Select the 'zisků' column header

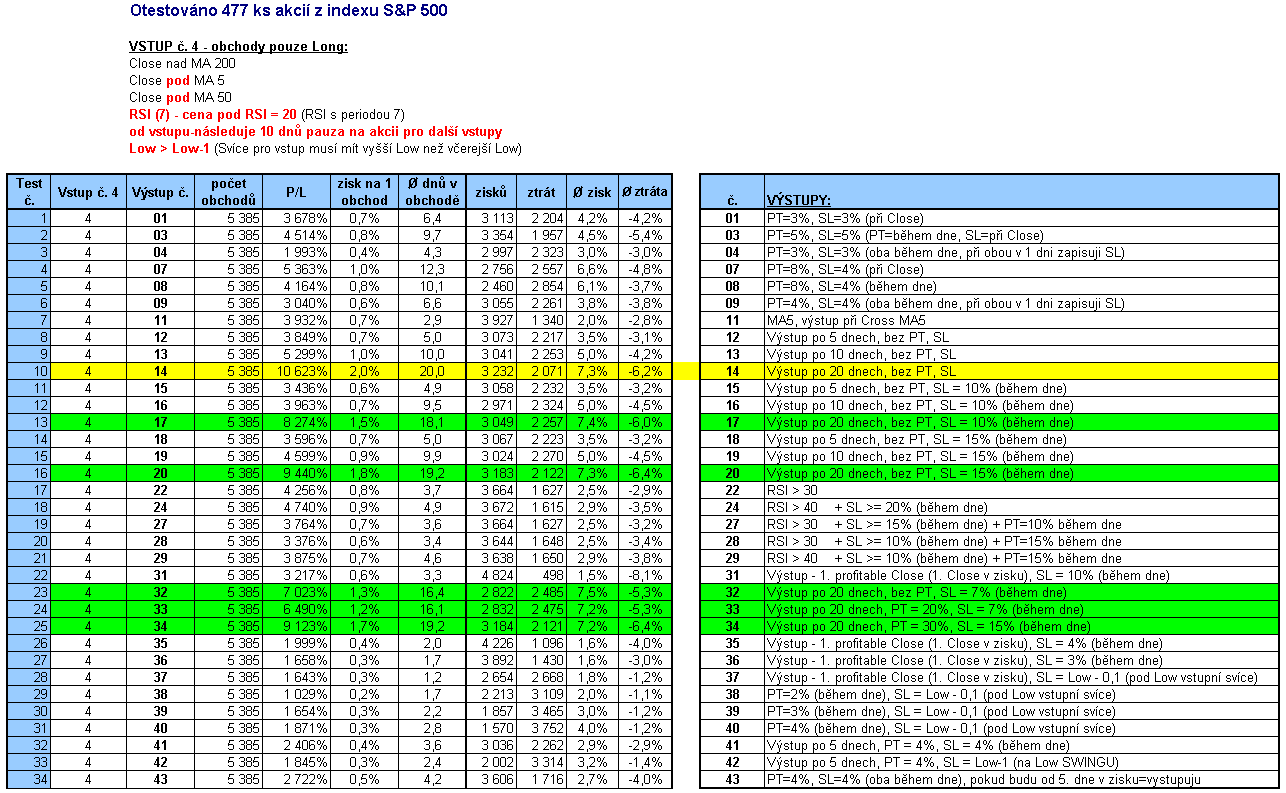click(491, 192)
